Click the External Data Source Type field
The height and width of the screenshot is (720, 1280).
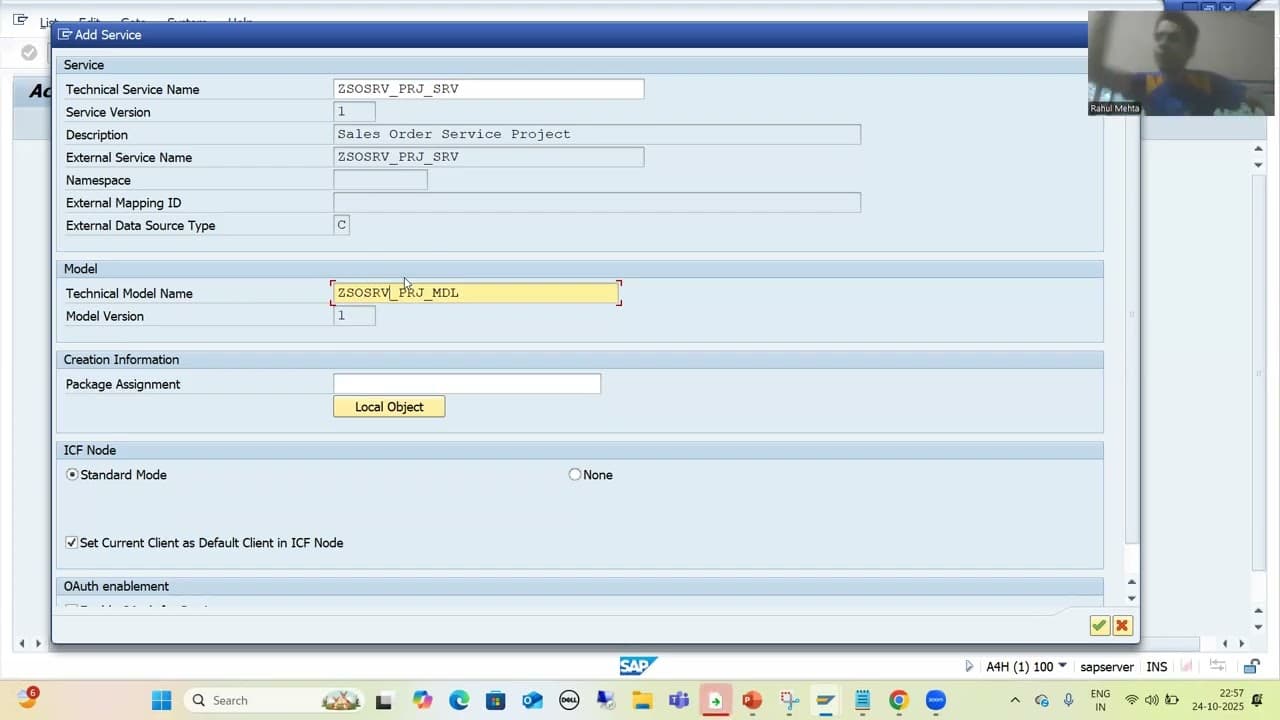pos(341,225)
